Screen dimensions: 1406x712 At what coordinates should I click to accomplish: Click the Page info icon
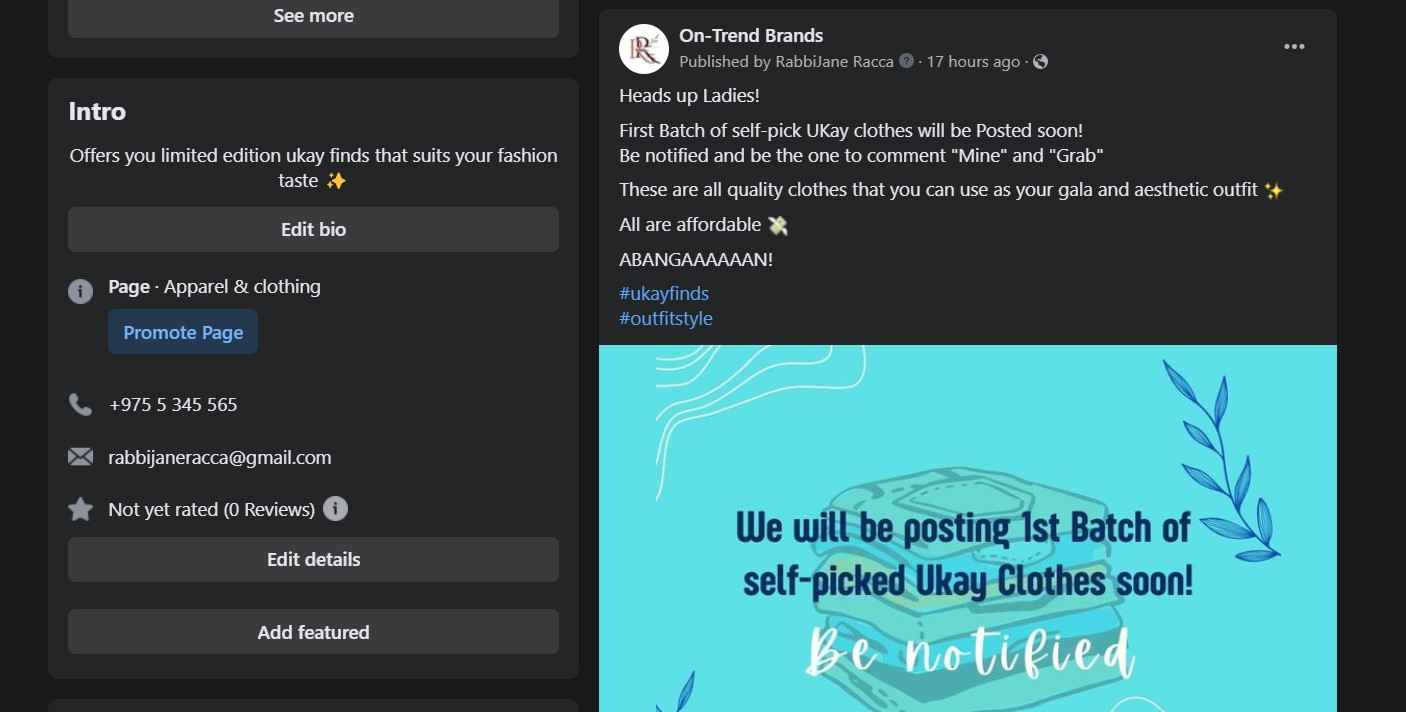click(x=80, y=291)
